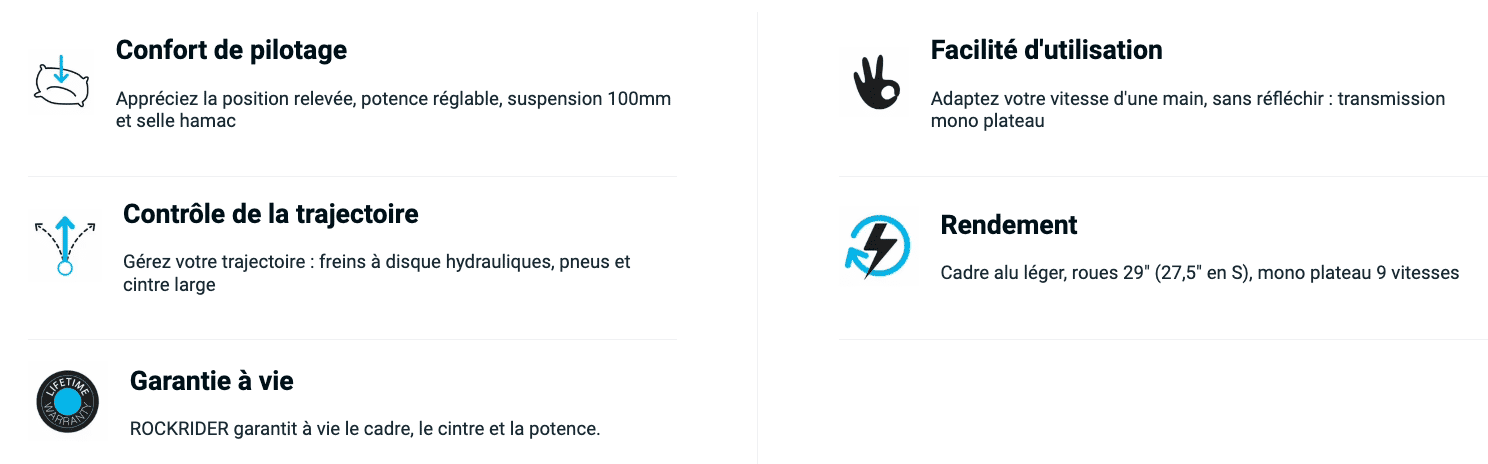
Task: Click the Cadre alu léger description
Action: (x=1200, y=273)
